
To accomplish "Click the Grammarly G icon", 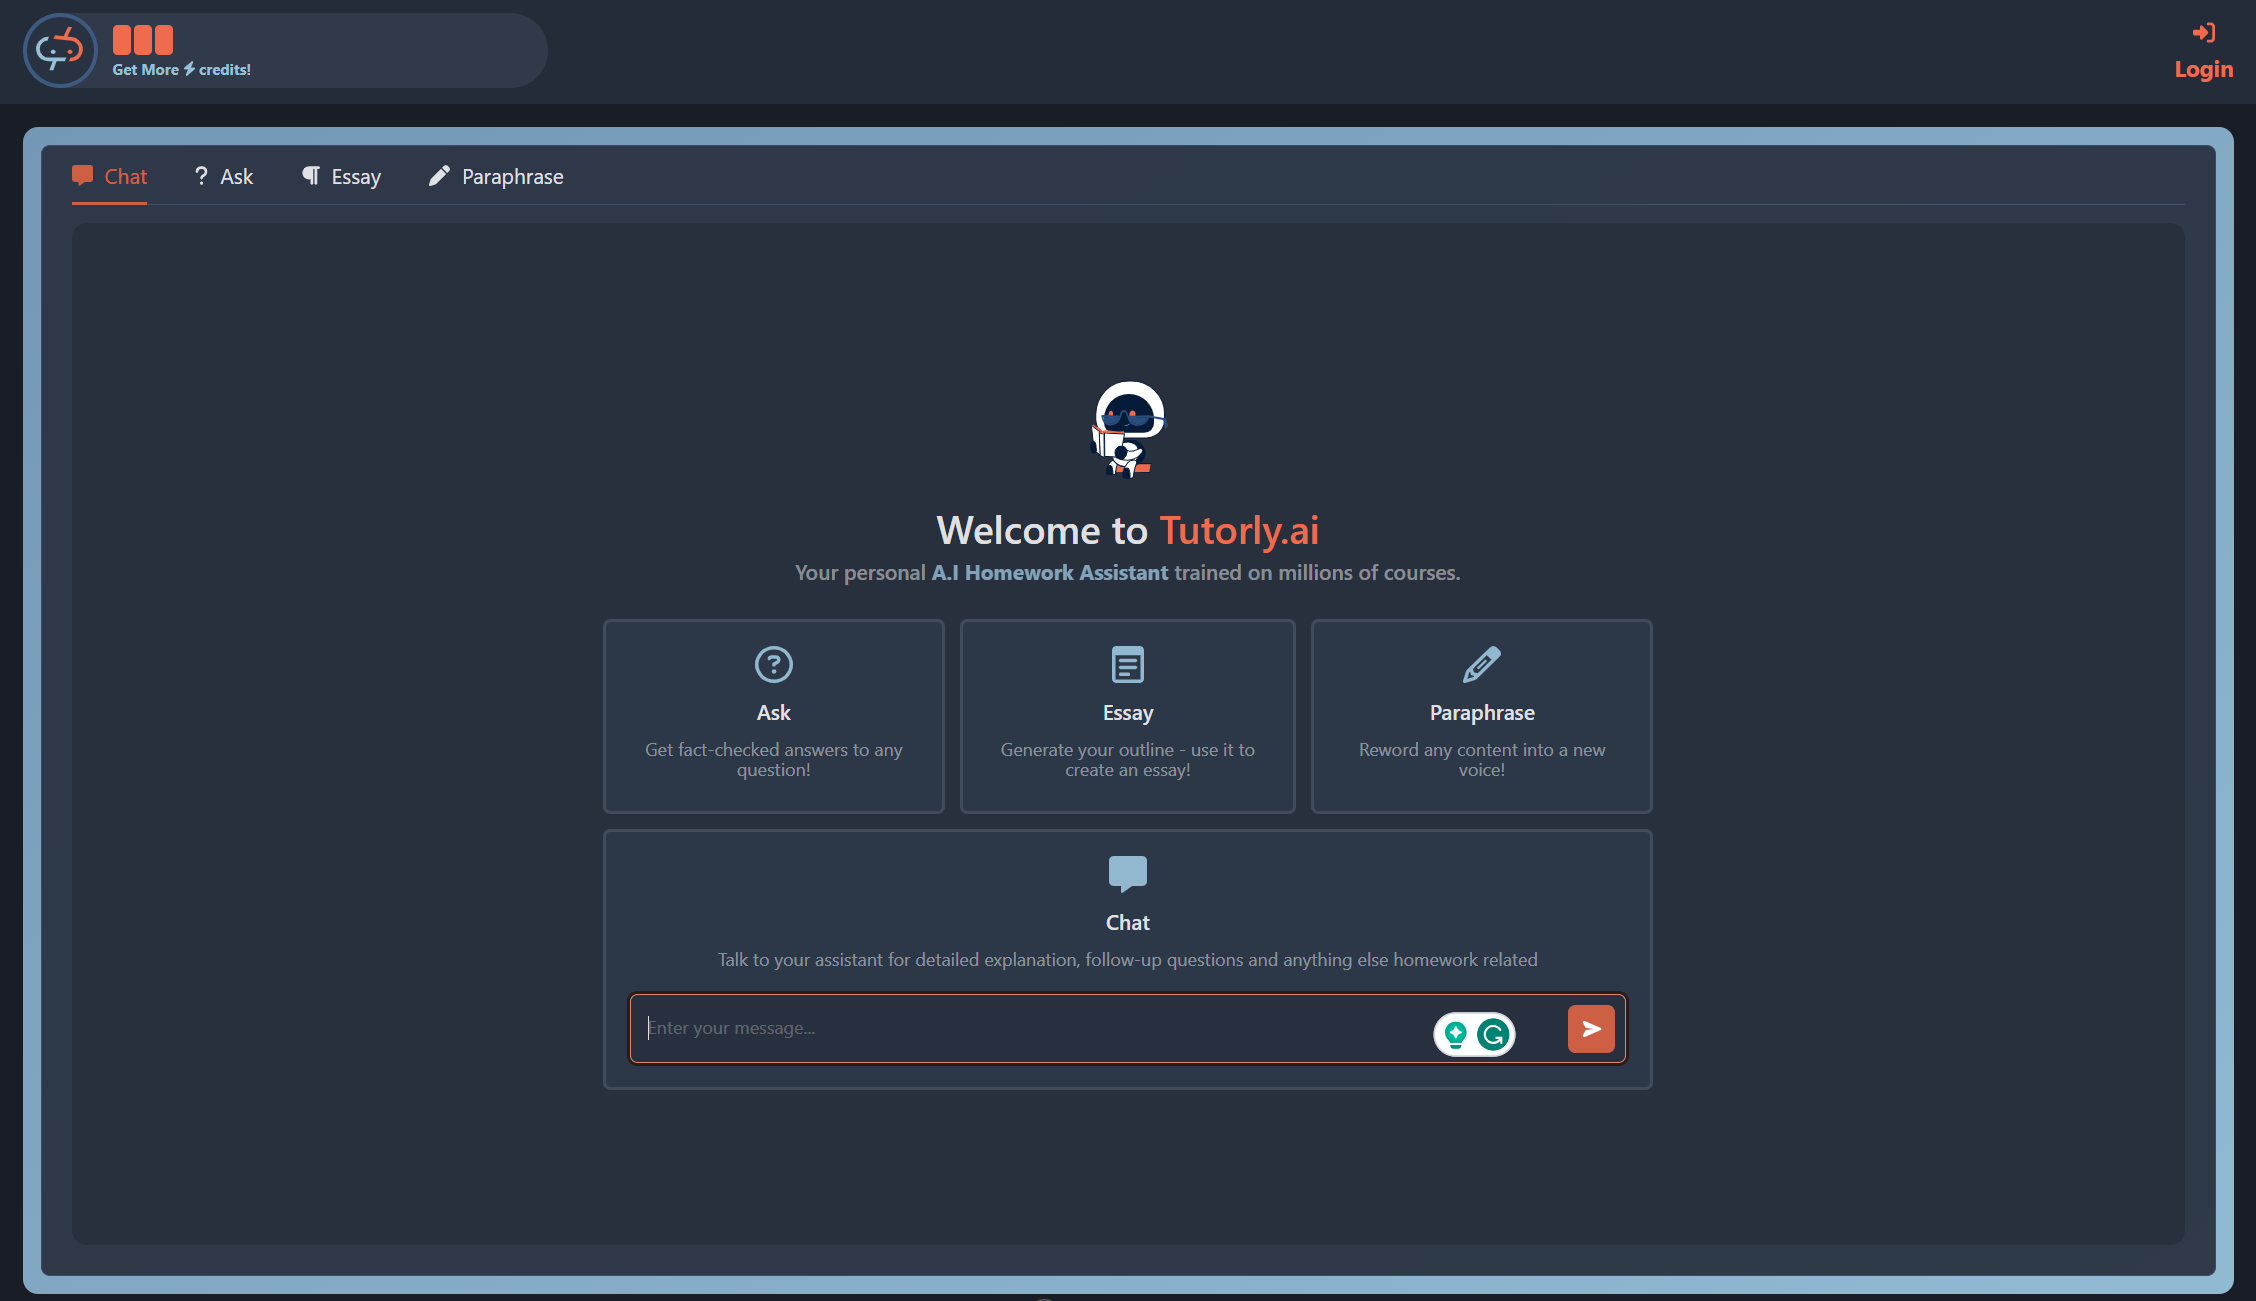I will 1494,1034.
